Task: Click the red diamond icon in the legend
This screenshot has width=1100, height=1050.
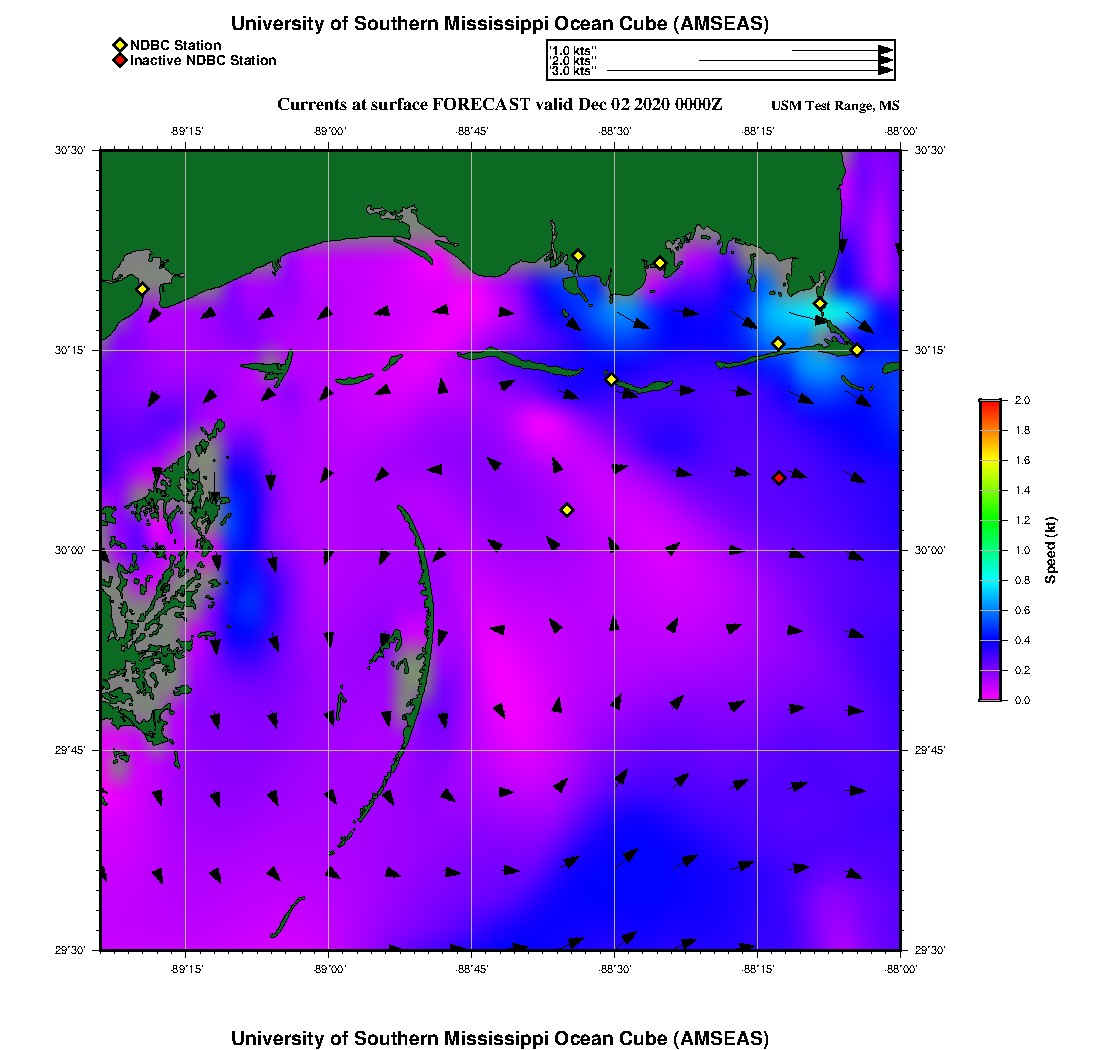Action: [x=119, y=60]
